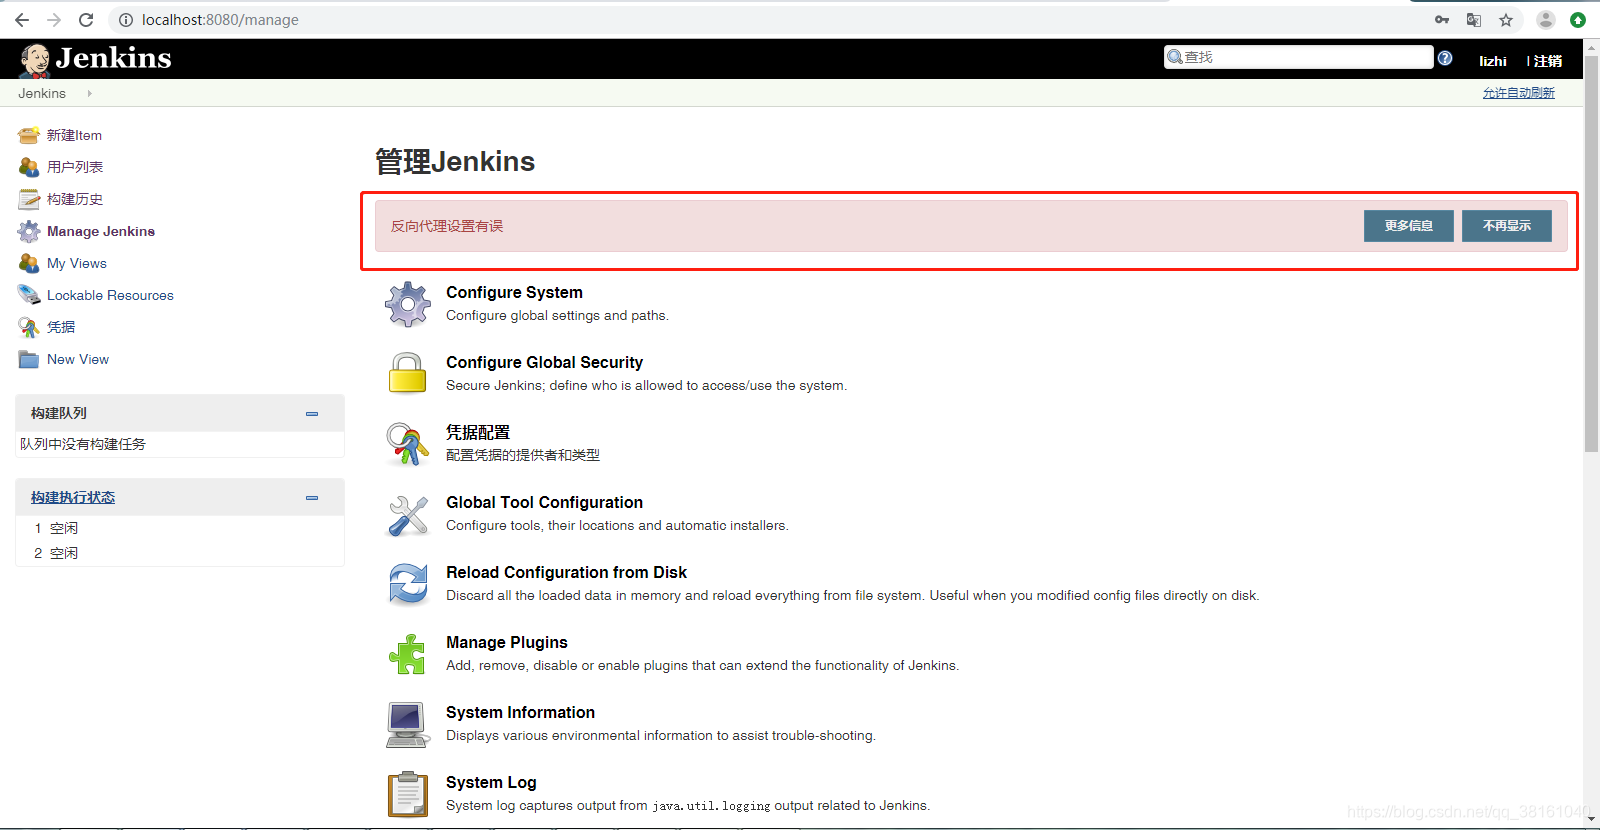
Task: Select Manage Jenkins in the sidebar
Action: [101, 231]
